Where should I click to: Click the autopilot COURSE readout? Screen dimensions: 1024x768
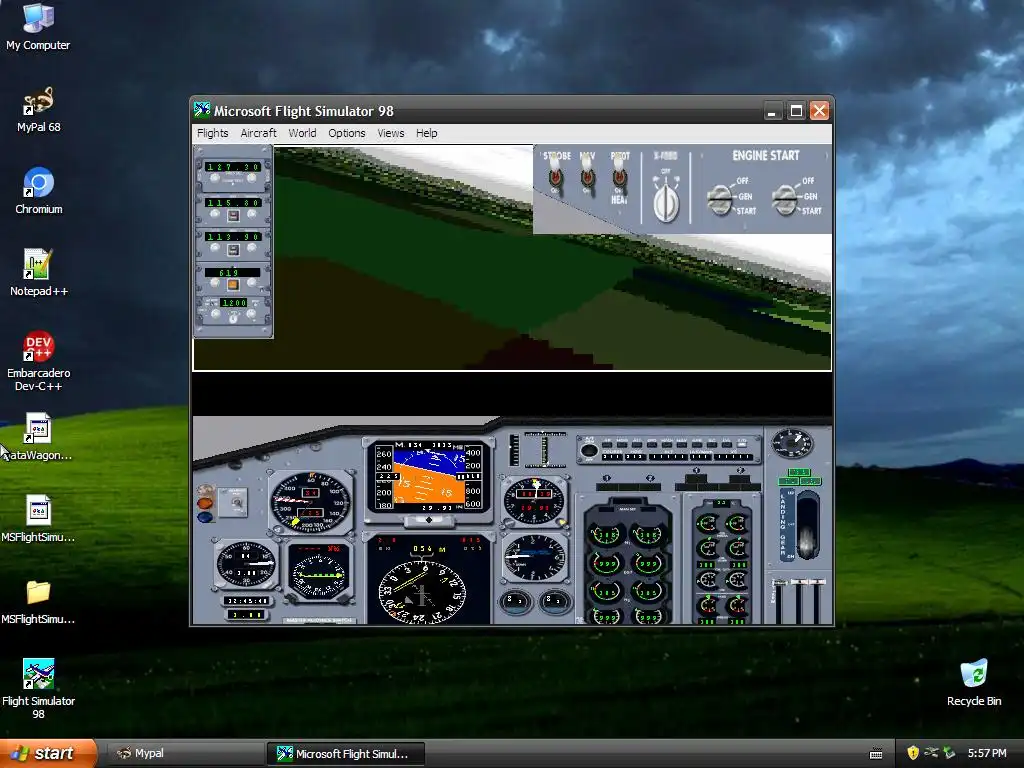612,456
